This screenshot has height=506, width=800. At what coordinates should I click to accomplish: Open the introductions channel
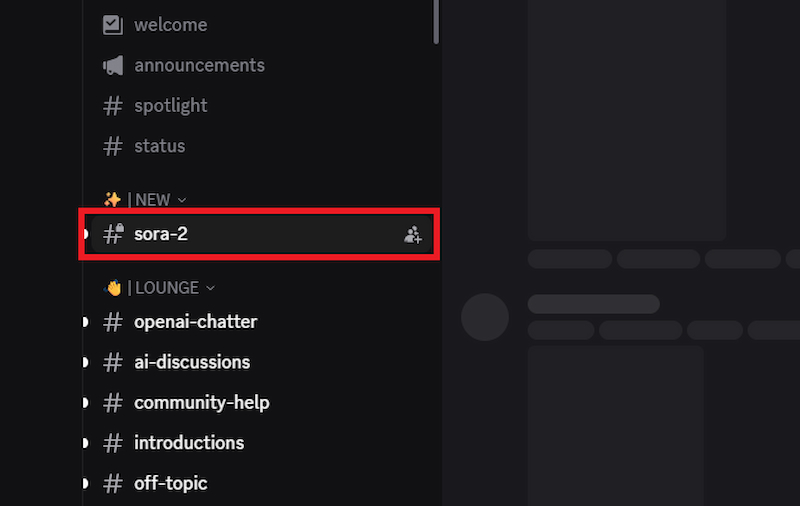click(x=189, y=443)
